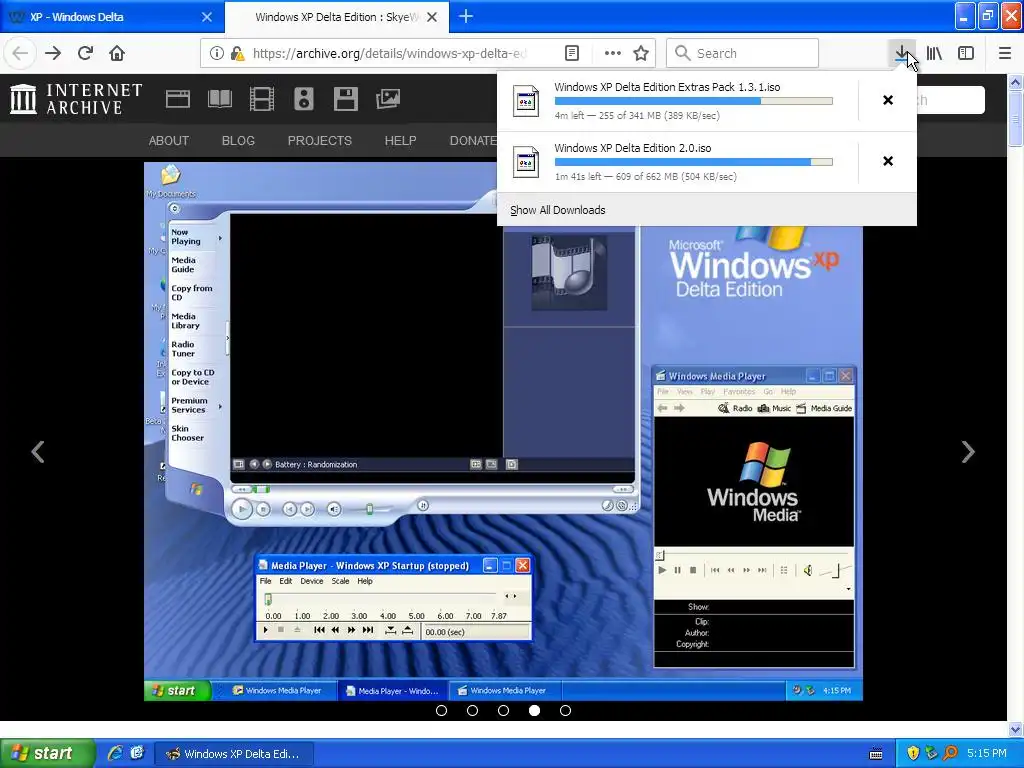The width and height of the screenshot is (1024, 768).
Task: Open the PROJECTS navigation link
Action: point(319,140)
